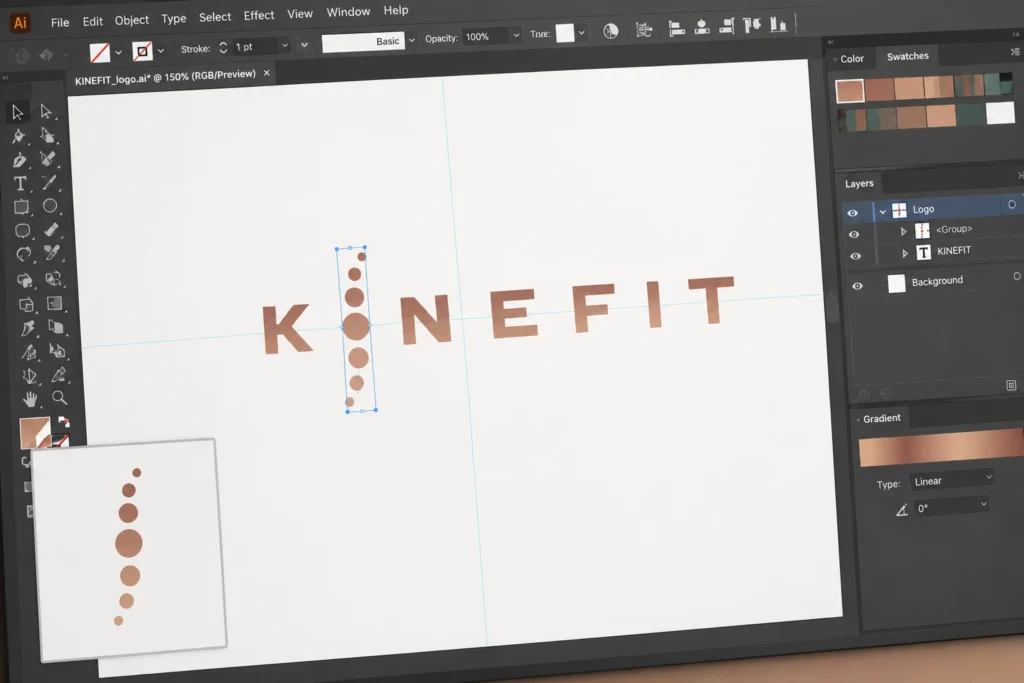Click the stroke weight stepper arrows
1024x683 pixels.
(x=223, y=47)
